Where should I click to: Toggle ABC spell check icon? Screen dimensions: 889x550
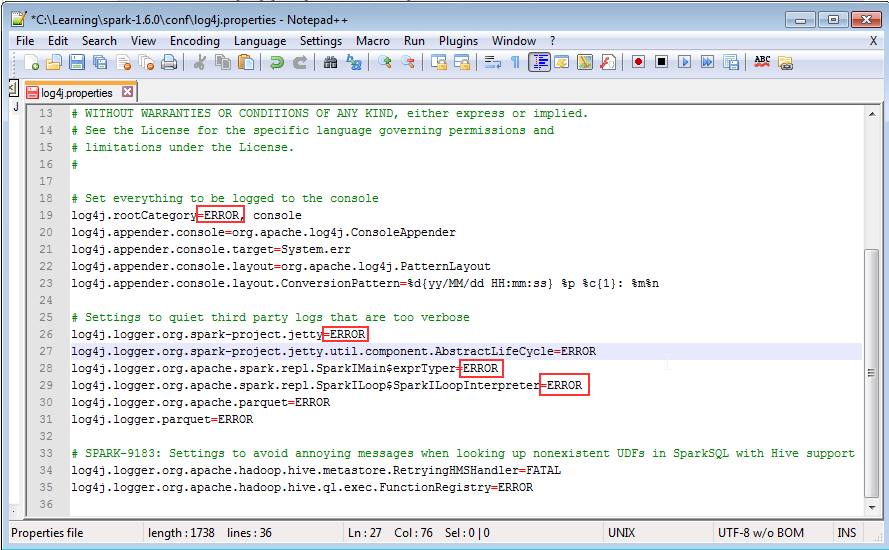pos(762,62)
